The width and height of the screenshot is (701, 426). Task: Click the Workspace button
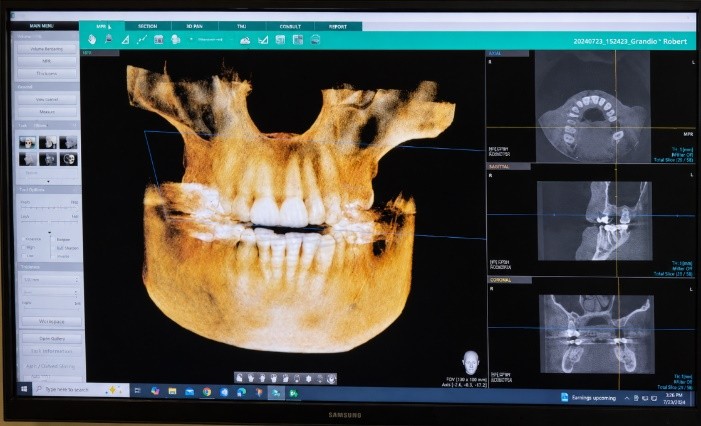[x=51, y=321]
